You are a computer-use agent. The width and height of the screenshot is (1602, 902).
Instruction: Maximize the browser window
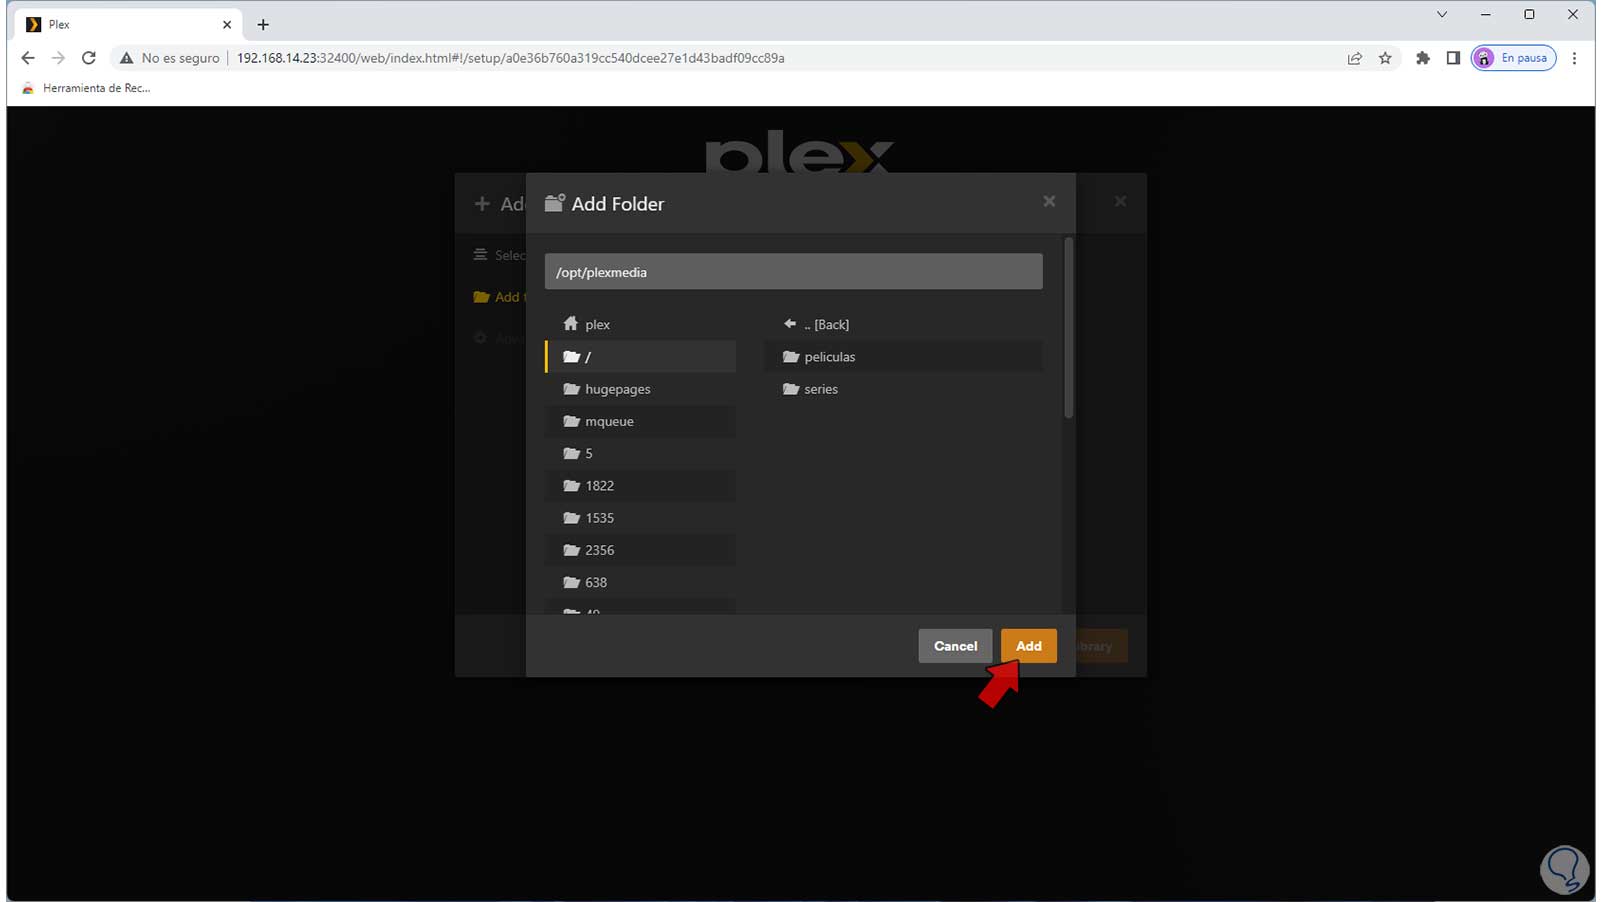(1529, 14)
